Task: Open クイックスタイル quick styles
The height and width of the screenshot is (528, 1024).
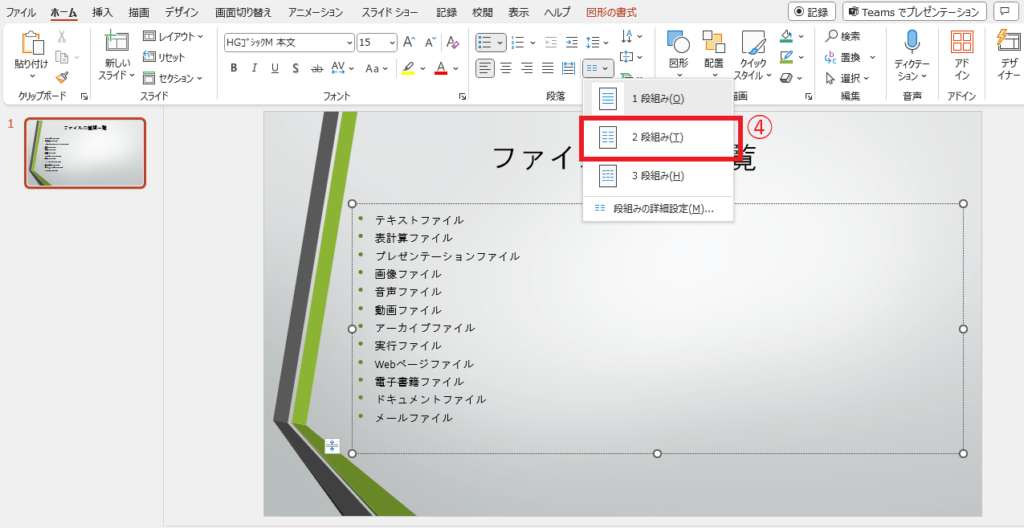Action: (x=754, y=56)
